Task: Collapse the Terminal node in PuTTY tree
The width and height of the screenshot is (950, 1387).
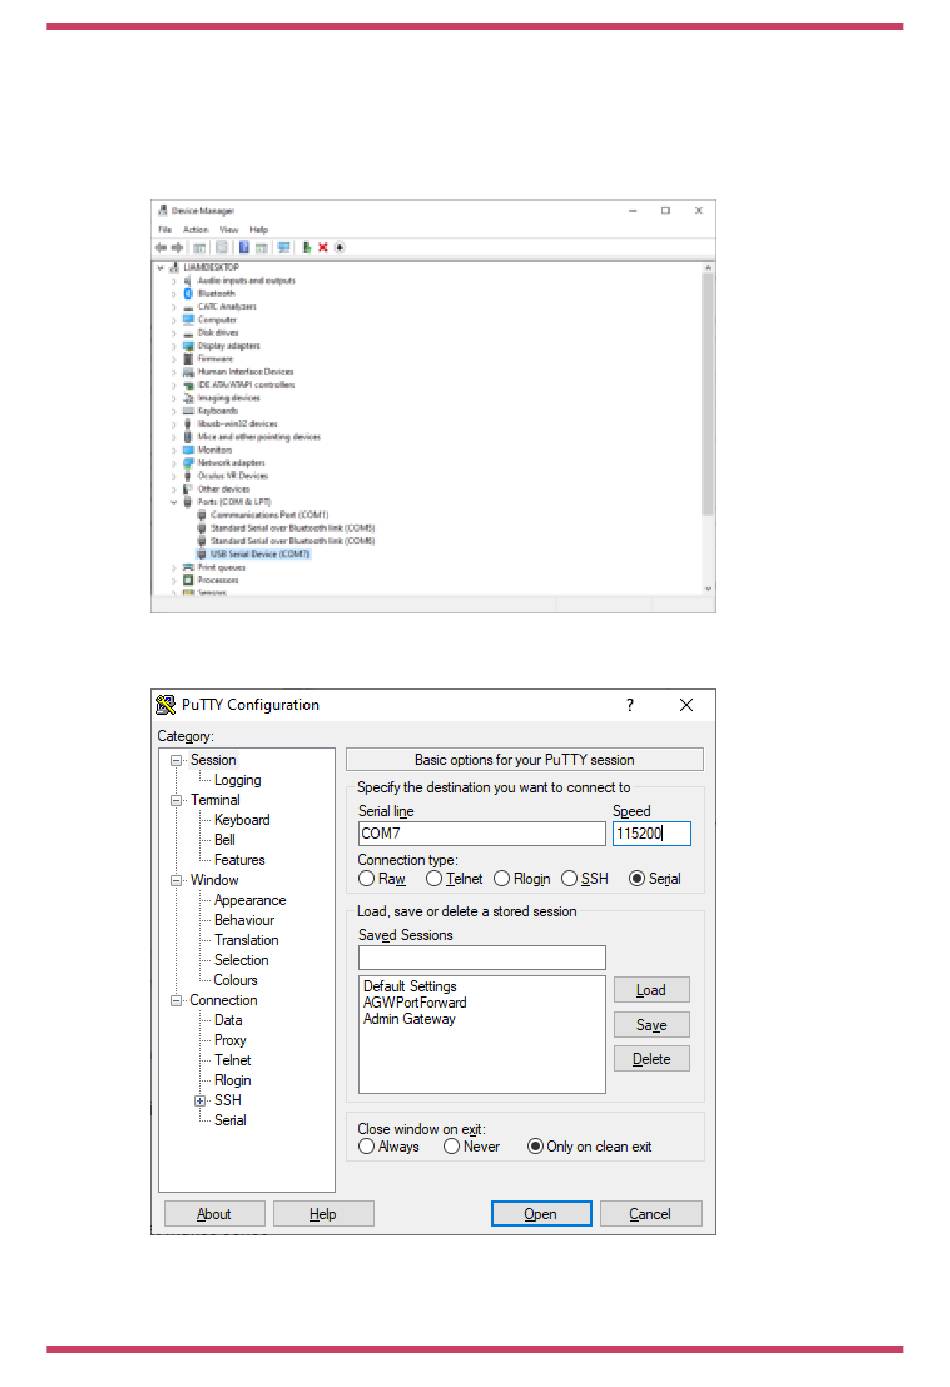Action: pyautogui.click(x=177, y=801)
